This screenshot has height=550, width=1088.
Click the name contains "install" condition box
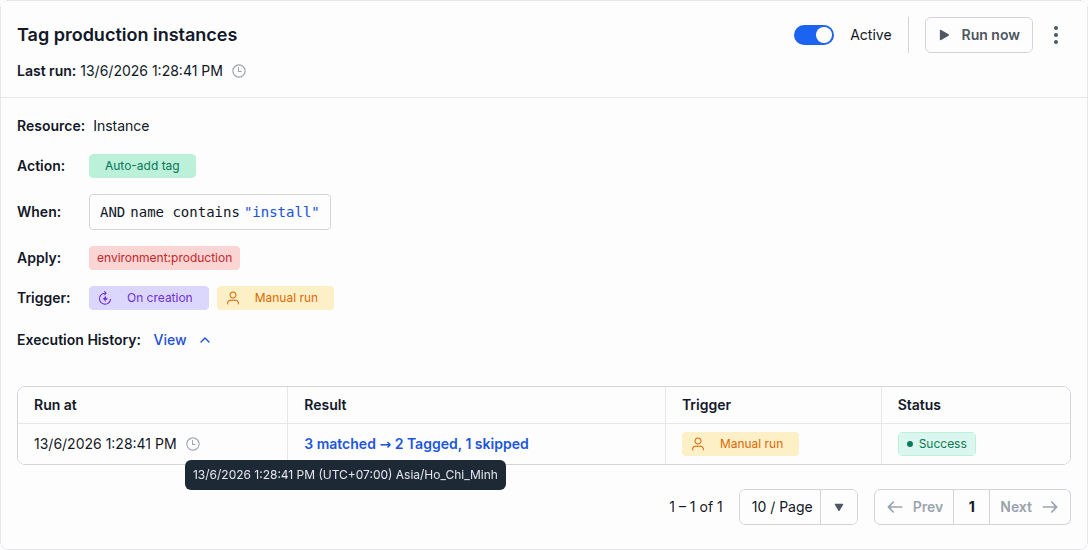210,212
